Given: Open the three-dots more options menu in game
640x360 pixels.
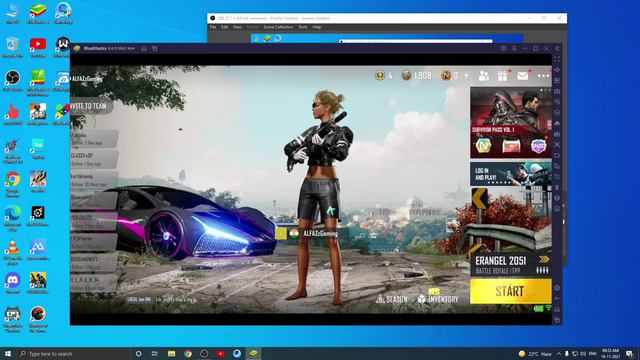Looking at the screenshot, I should [543, 76].
